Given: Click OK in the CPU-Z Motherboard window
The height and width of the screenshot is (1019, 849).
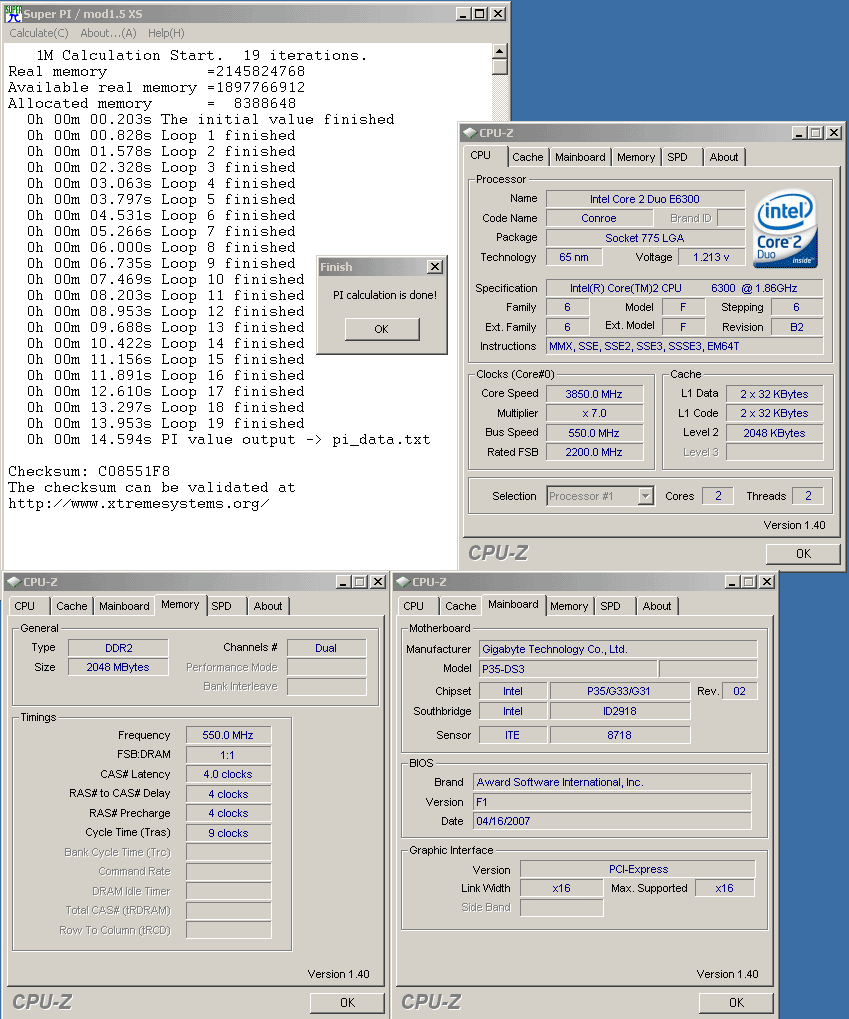Looking at the screenshot, I should click(735, 1001).
